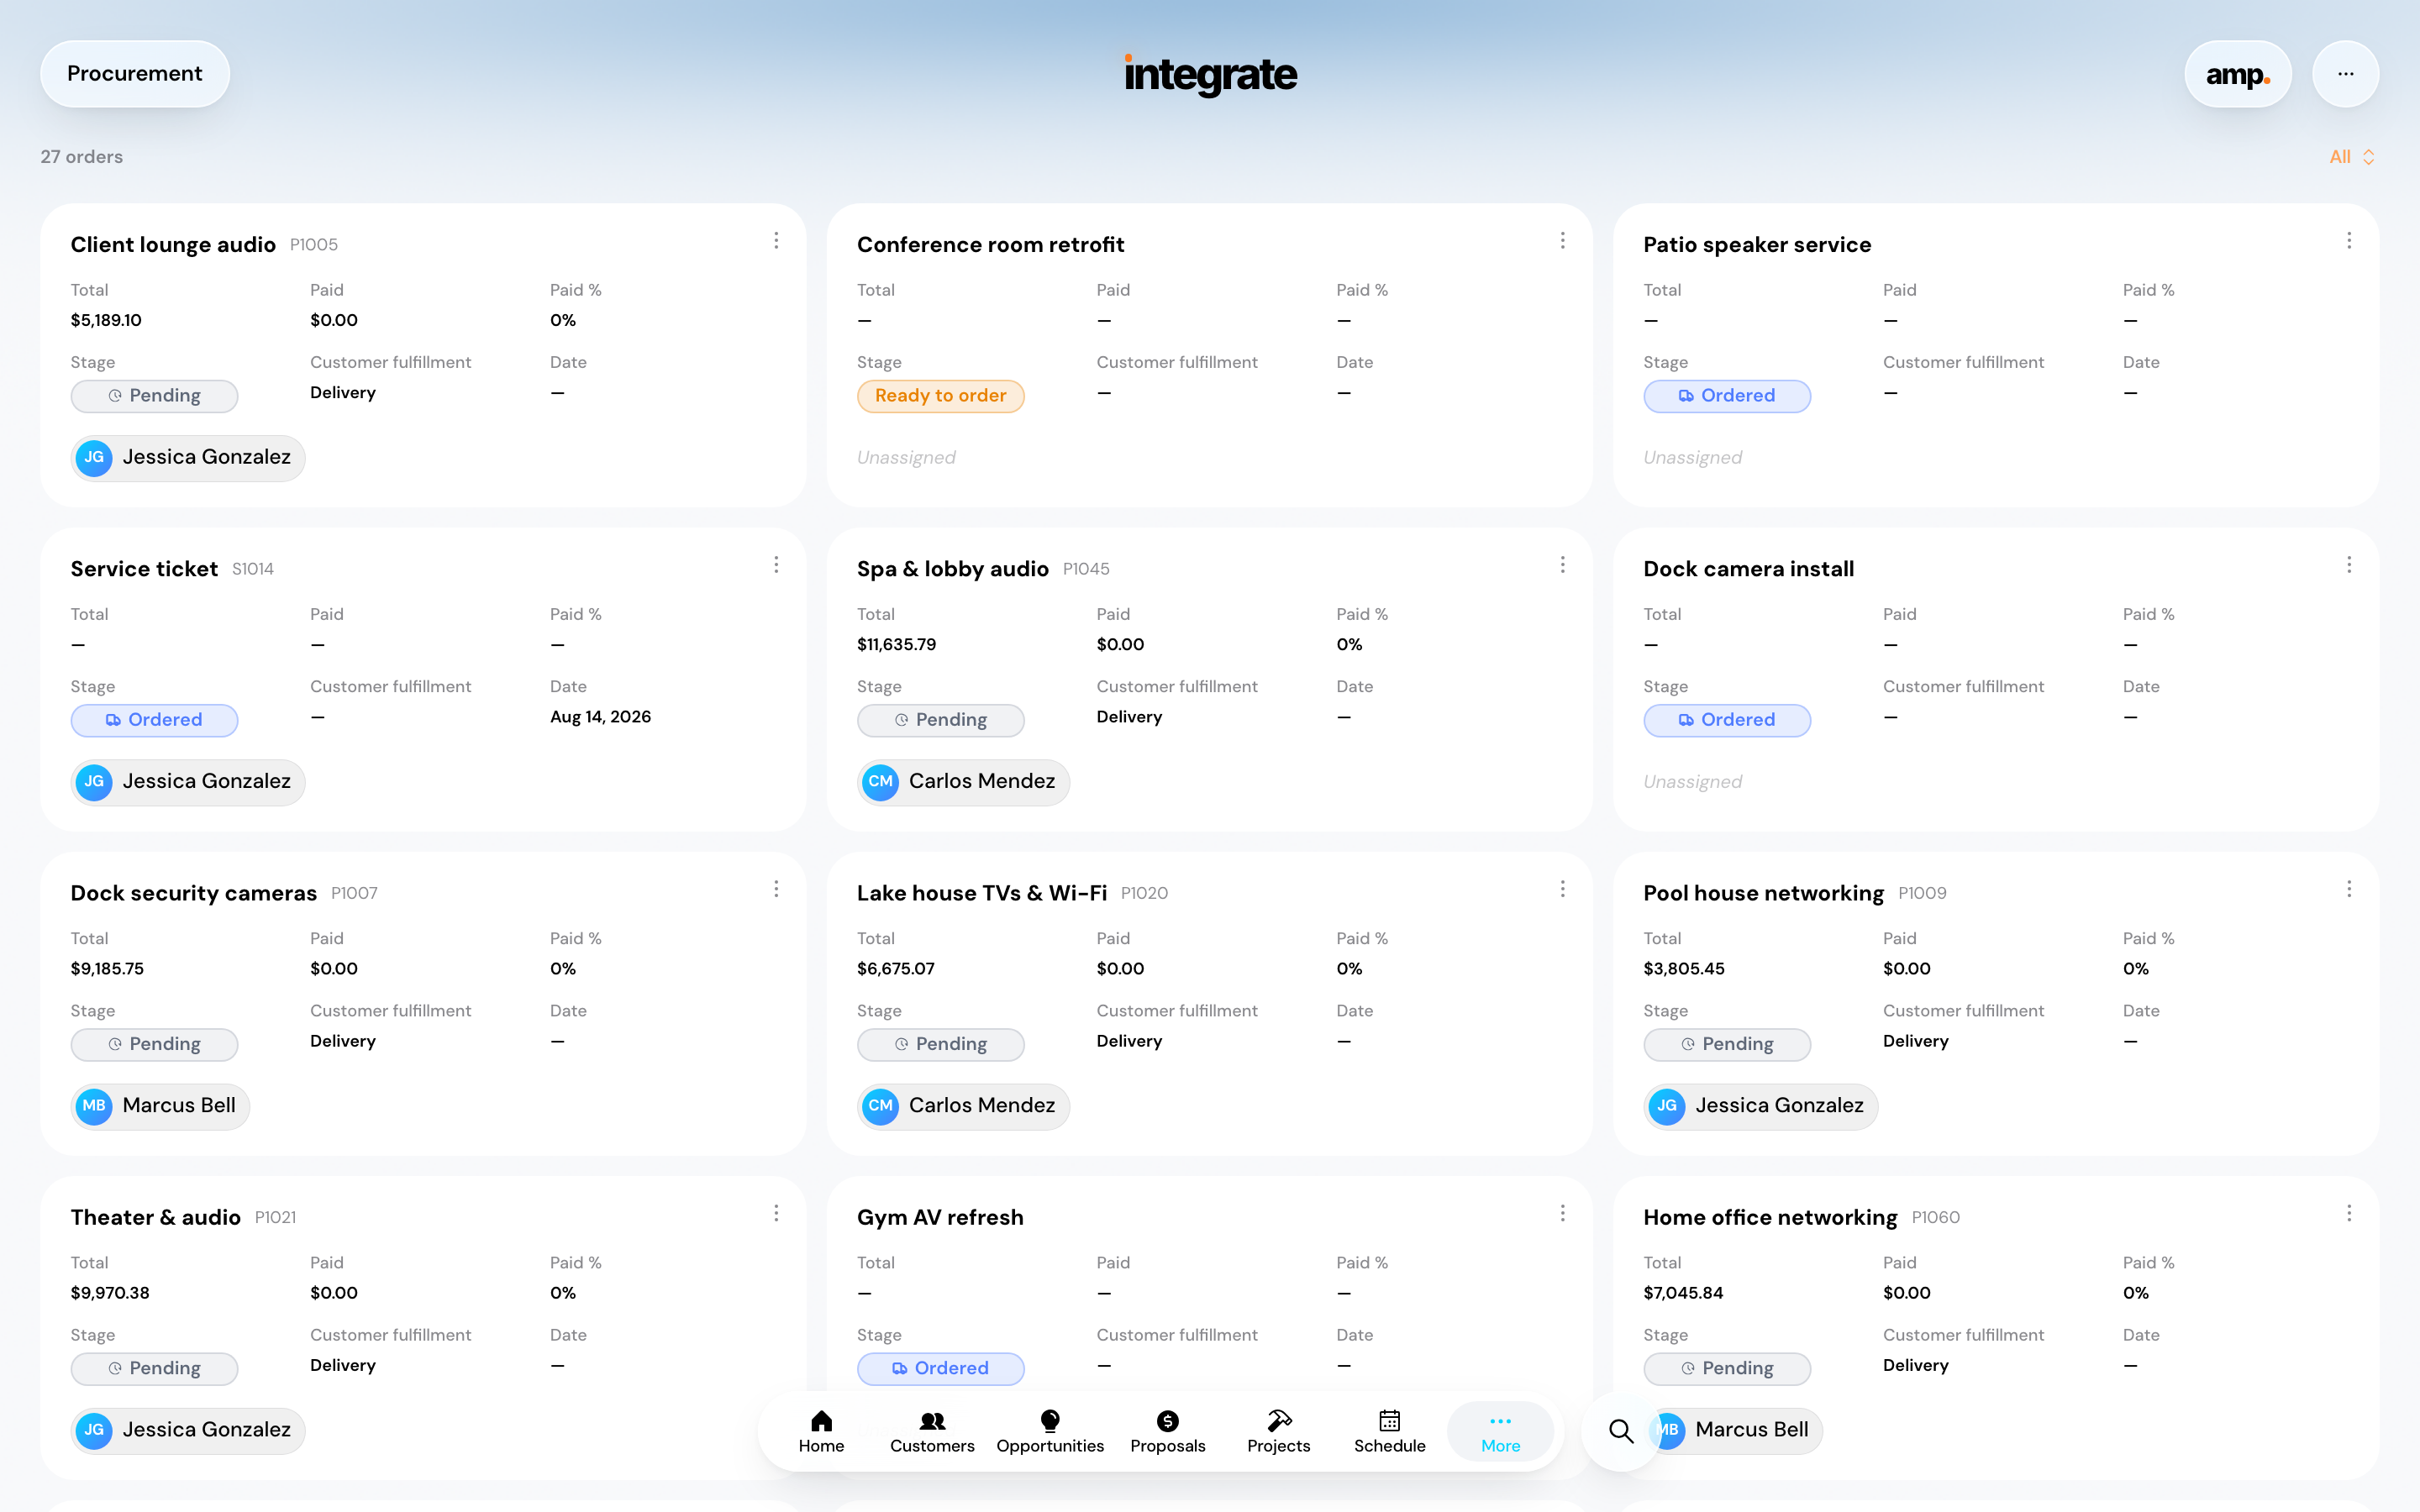Open the All filter dropdown
The height and width of the screenshot is (1512, 2420).
click(x=2351, y=157)
